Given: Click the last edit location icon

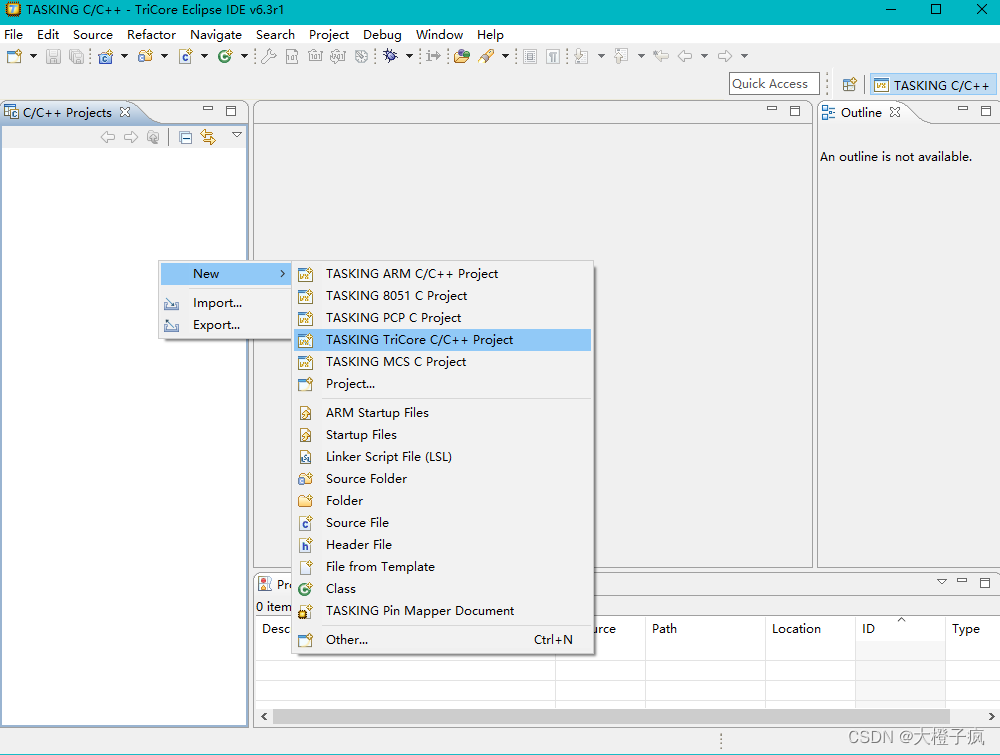Looking at the screenshot, I should [661, 56].
